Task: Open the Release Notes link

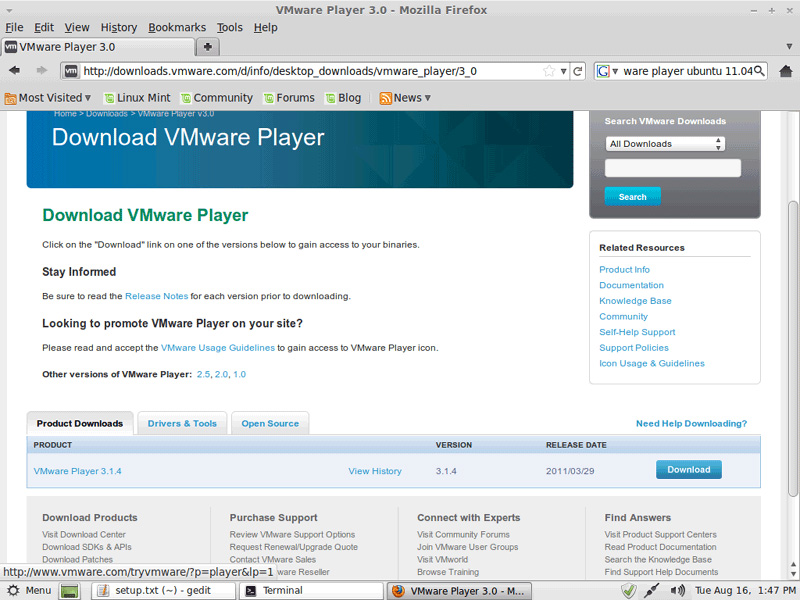Action: point(156,296)
